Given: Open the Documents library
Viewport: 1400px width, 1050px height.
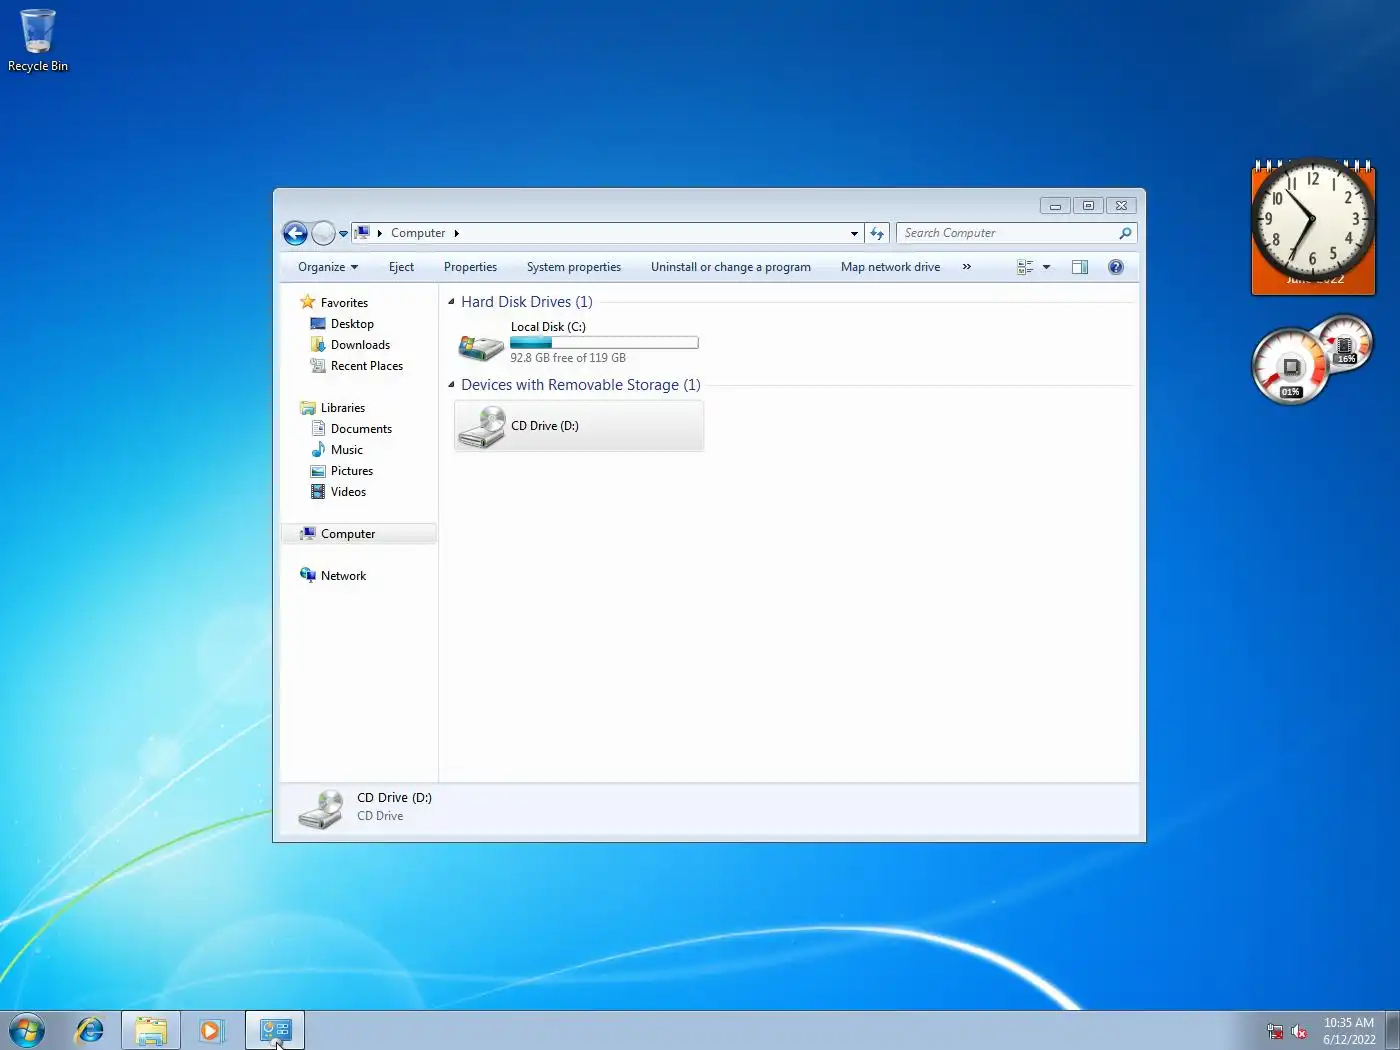Looking at the screenshot, I should coord(361,429).
